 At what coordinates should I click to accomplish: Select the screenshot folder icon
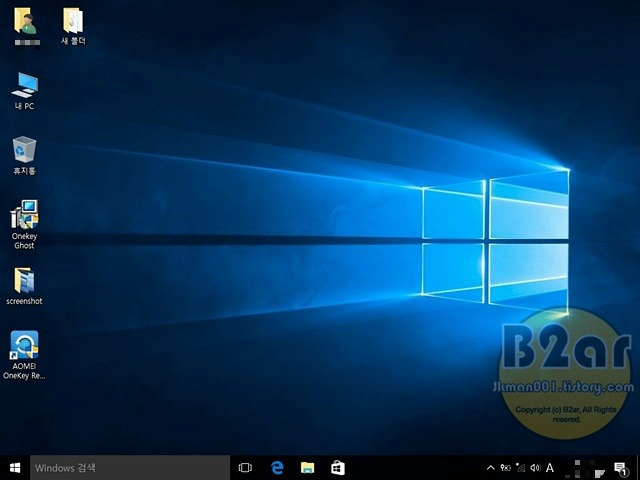(x=24, y=280)
